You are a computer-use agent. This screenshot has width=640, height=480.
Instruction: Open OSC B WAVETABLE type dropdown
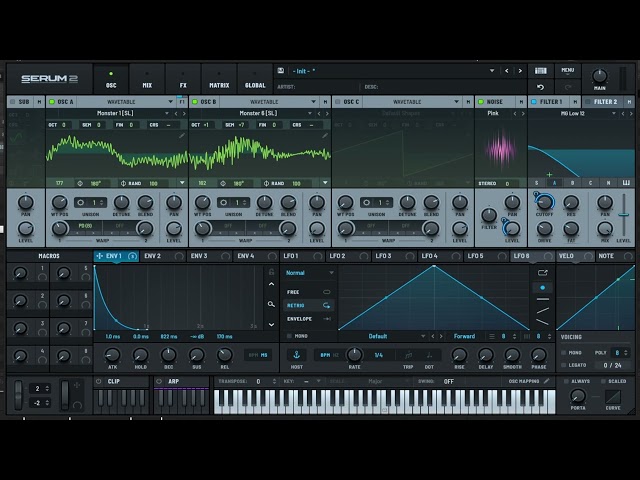click(270, 102)
